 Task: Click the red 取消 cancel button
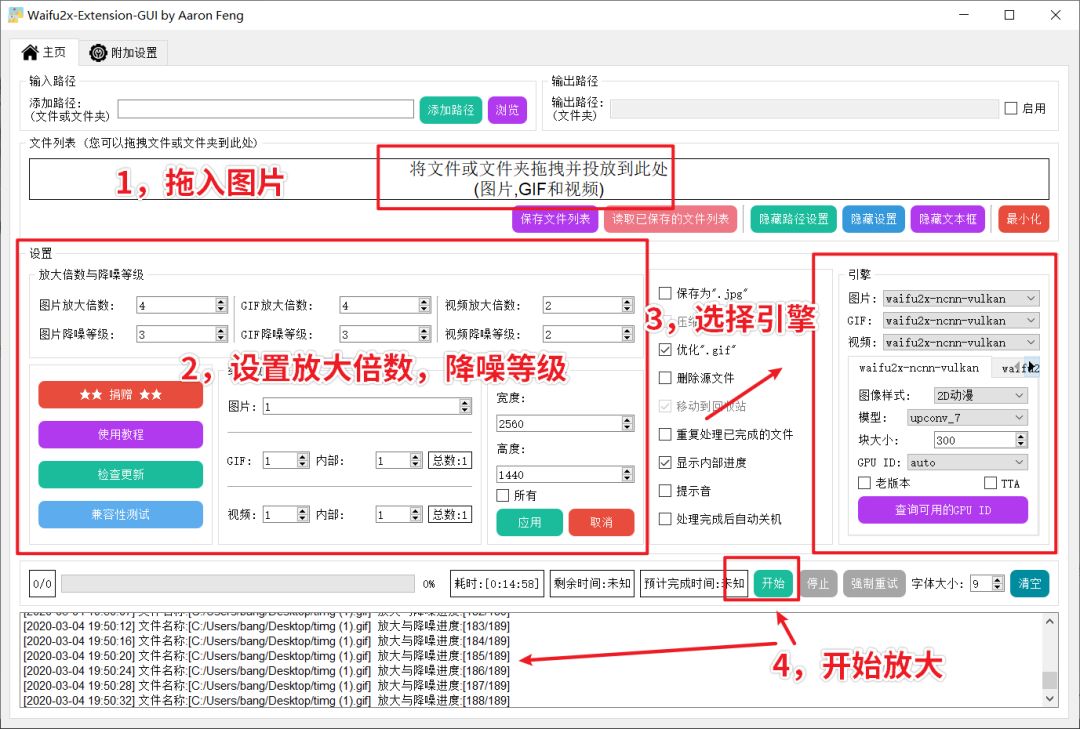click(x=601, y=522)
